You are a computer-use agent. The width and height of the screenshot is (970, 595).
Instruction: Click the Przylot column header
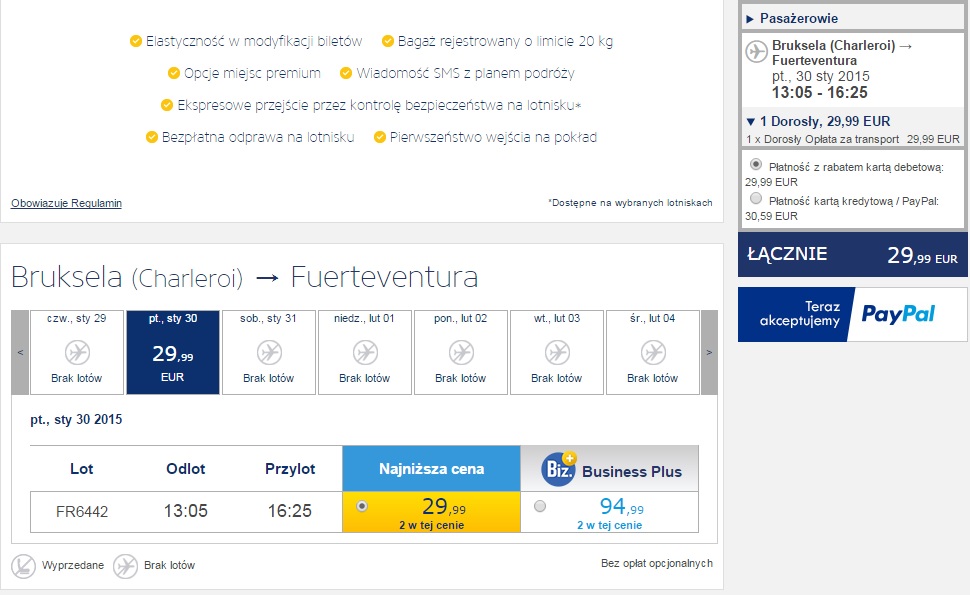point(290,469)
